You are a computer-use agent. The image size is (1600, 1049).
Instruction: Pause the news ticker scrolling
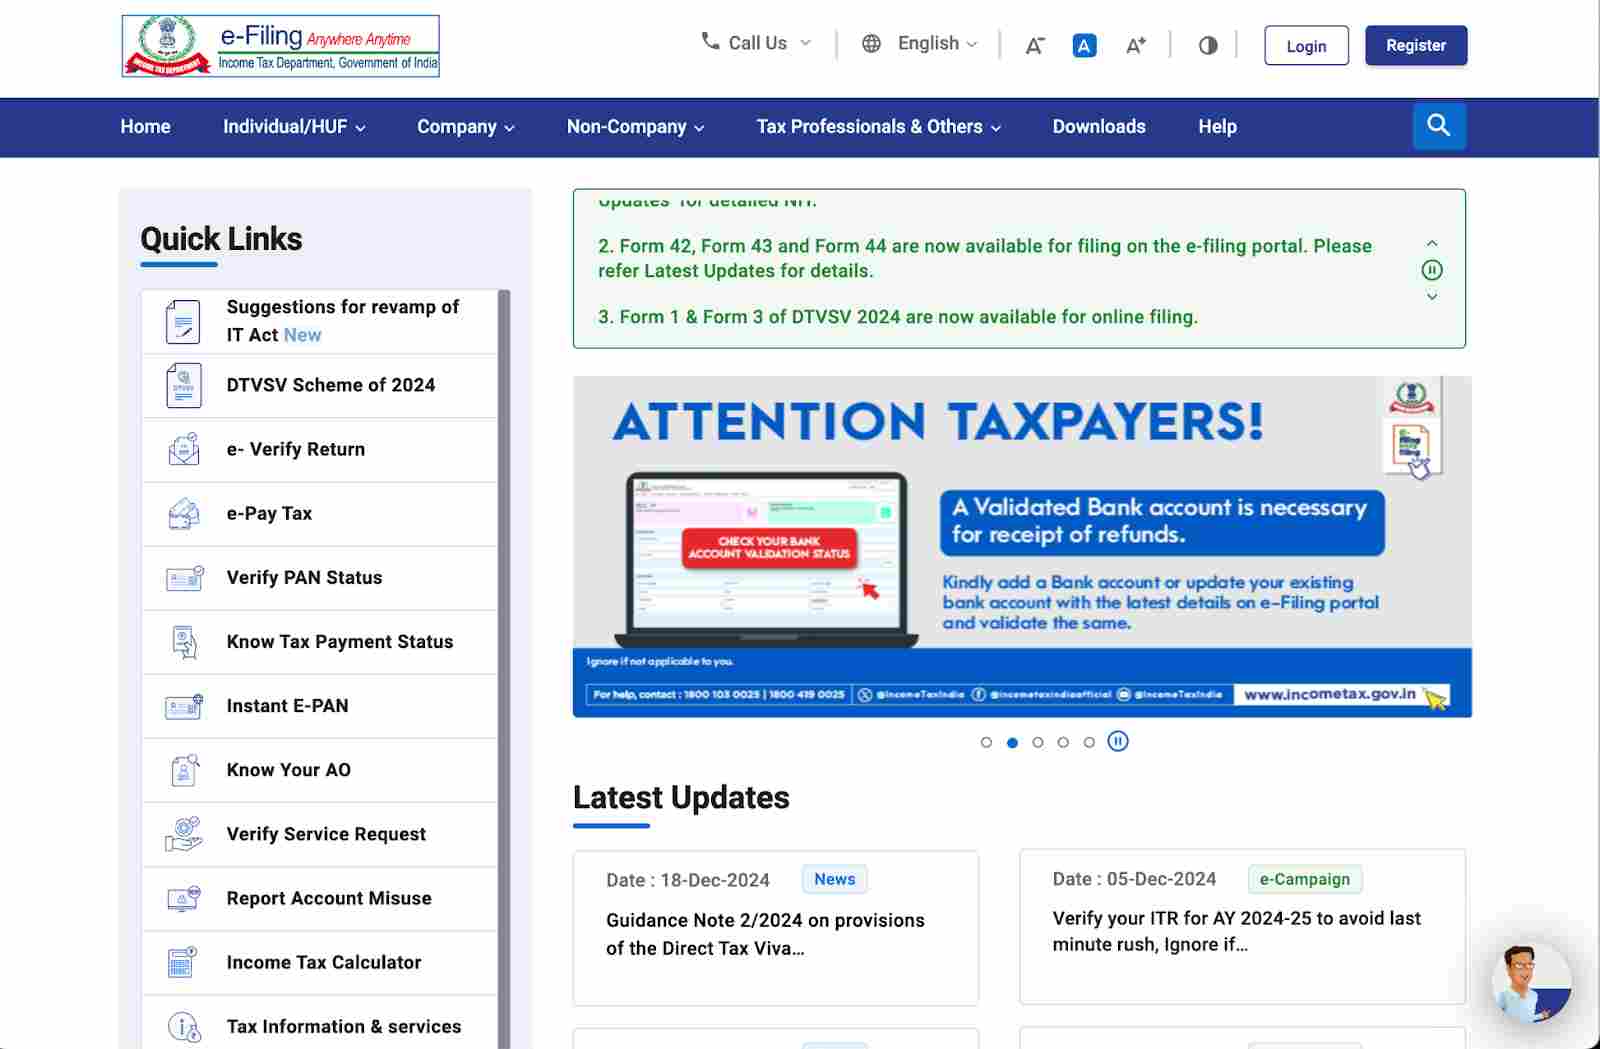pyautogui.click(x=1432, y=270)
